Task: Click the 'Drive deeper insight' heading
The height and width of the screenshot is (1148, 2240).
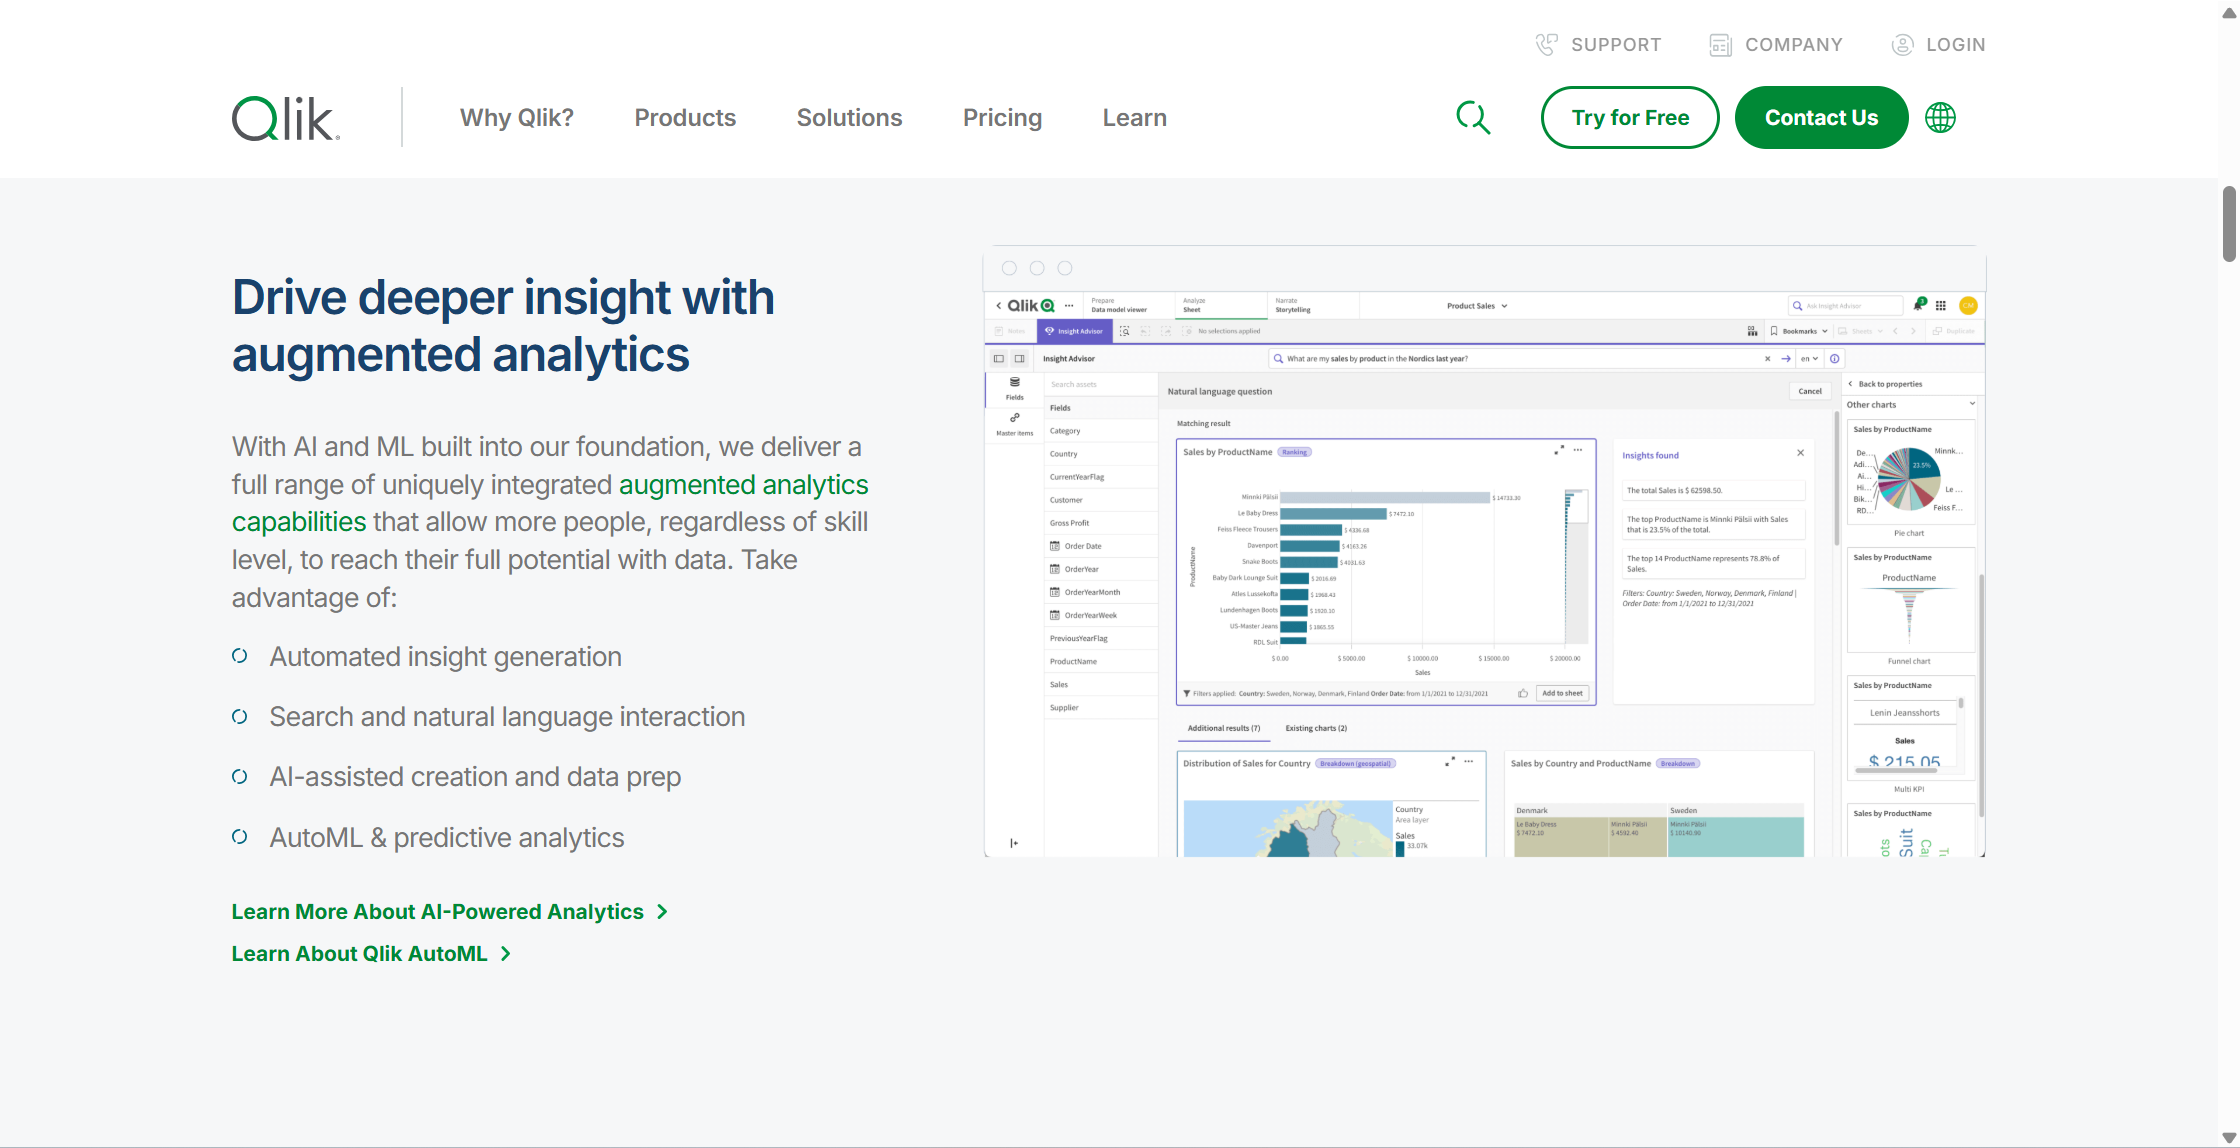Action: click(503, 326)
